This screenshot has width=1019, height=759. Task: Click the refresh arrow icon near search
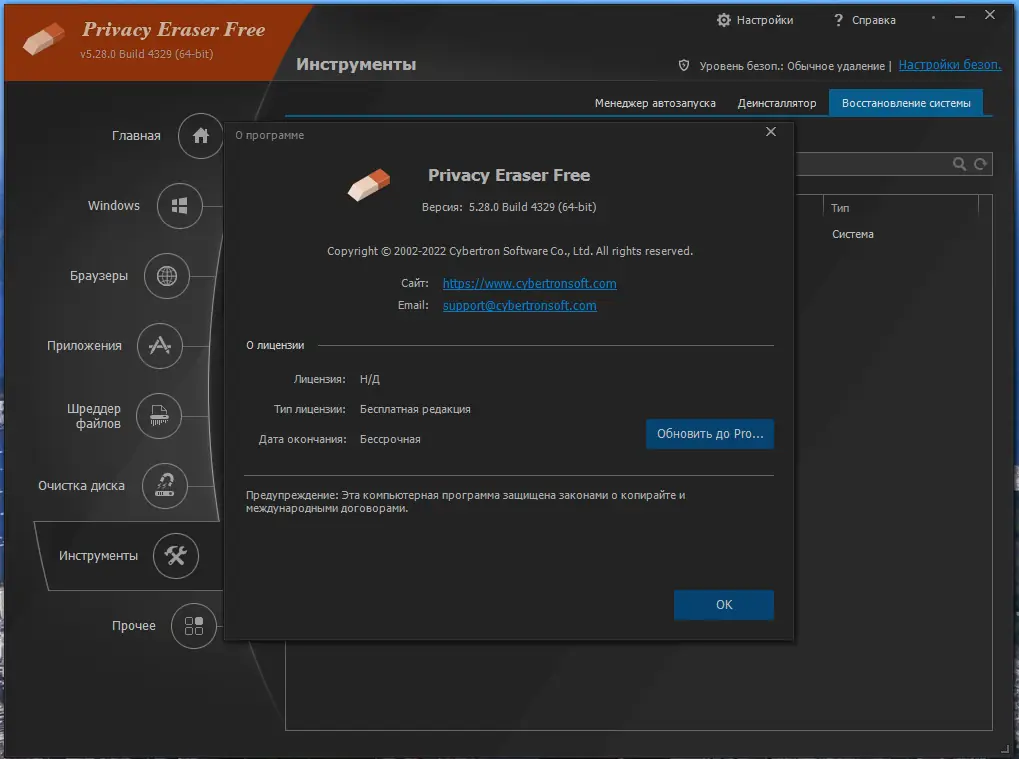point(980,164)
